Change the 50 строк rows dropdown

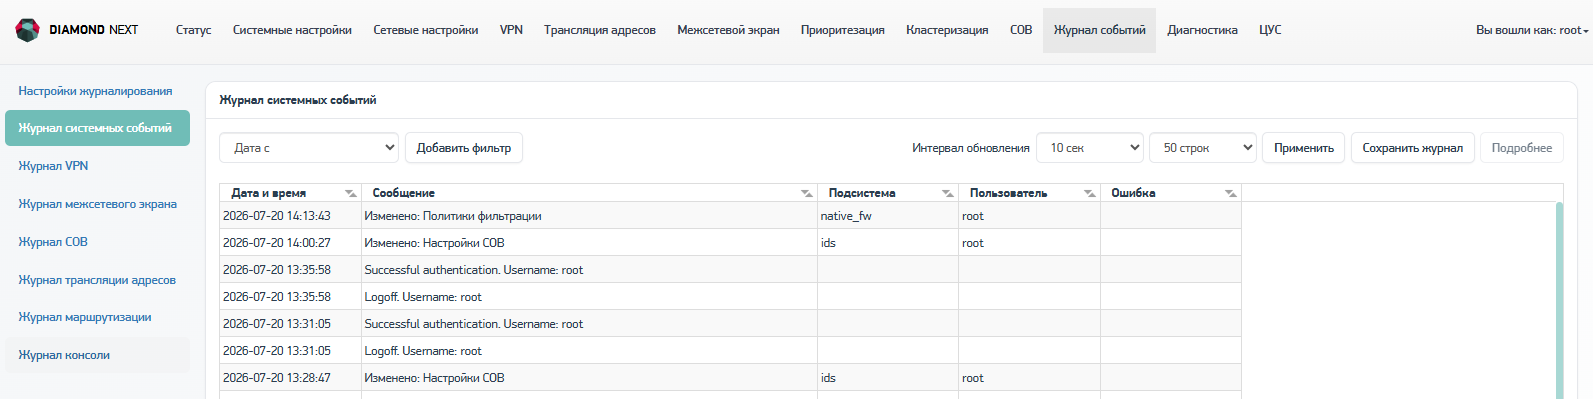tap(1203, 148)
